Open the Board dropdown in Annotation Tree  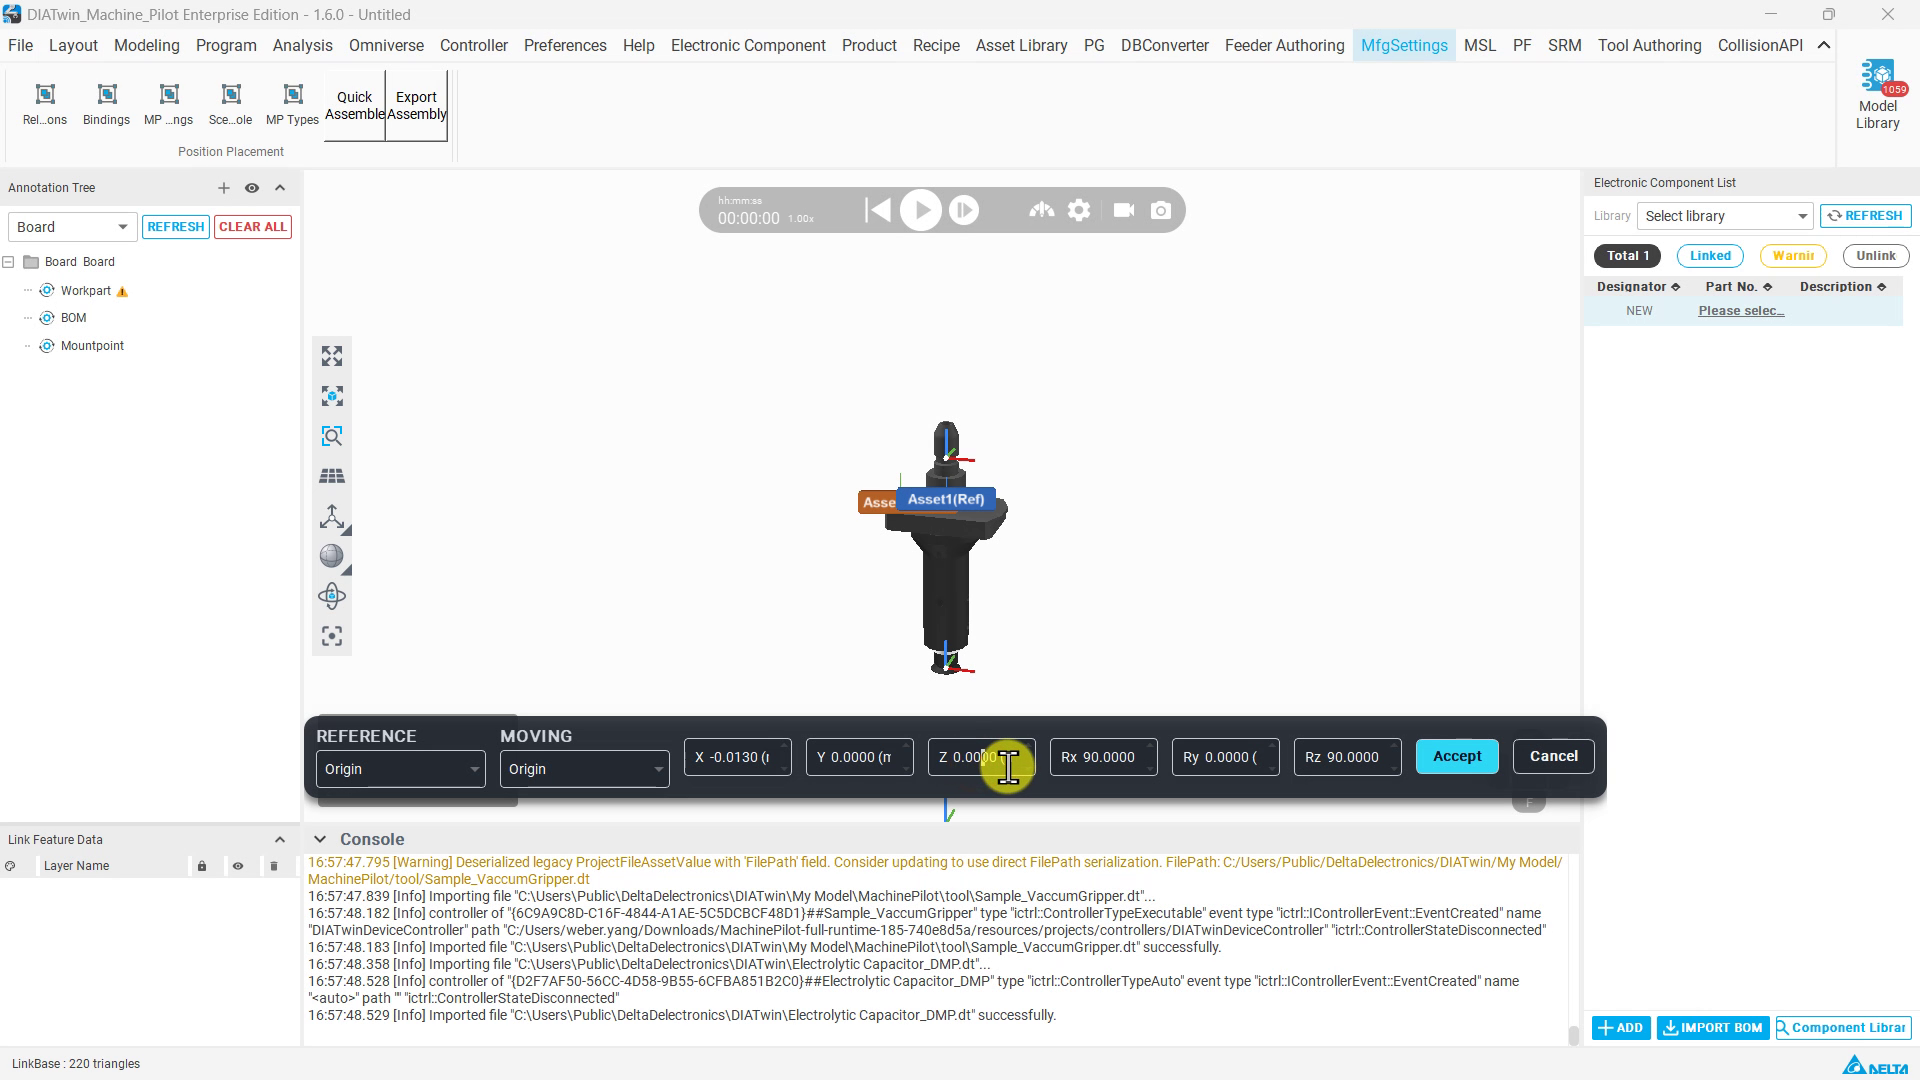click(71, 227)
